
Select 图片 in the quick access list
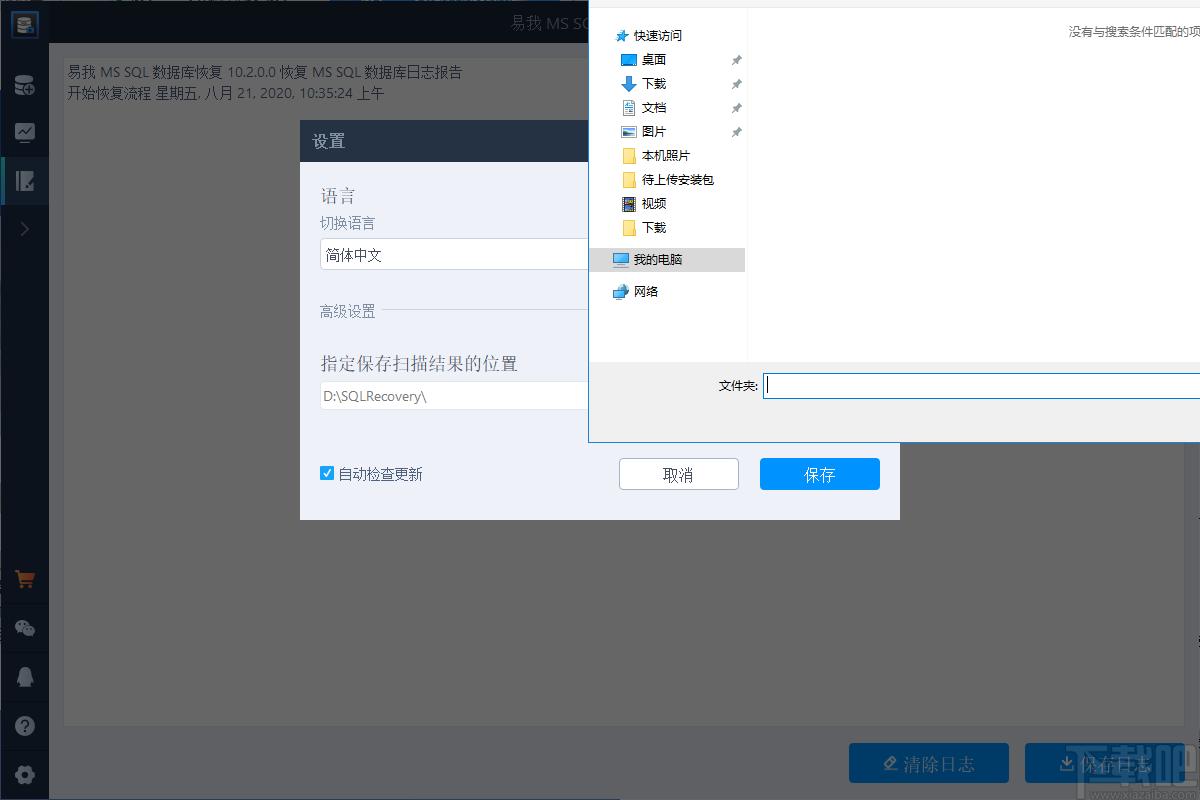tap(654, 131)
